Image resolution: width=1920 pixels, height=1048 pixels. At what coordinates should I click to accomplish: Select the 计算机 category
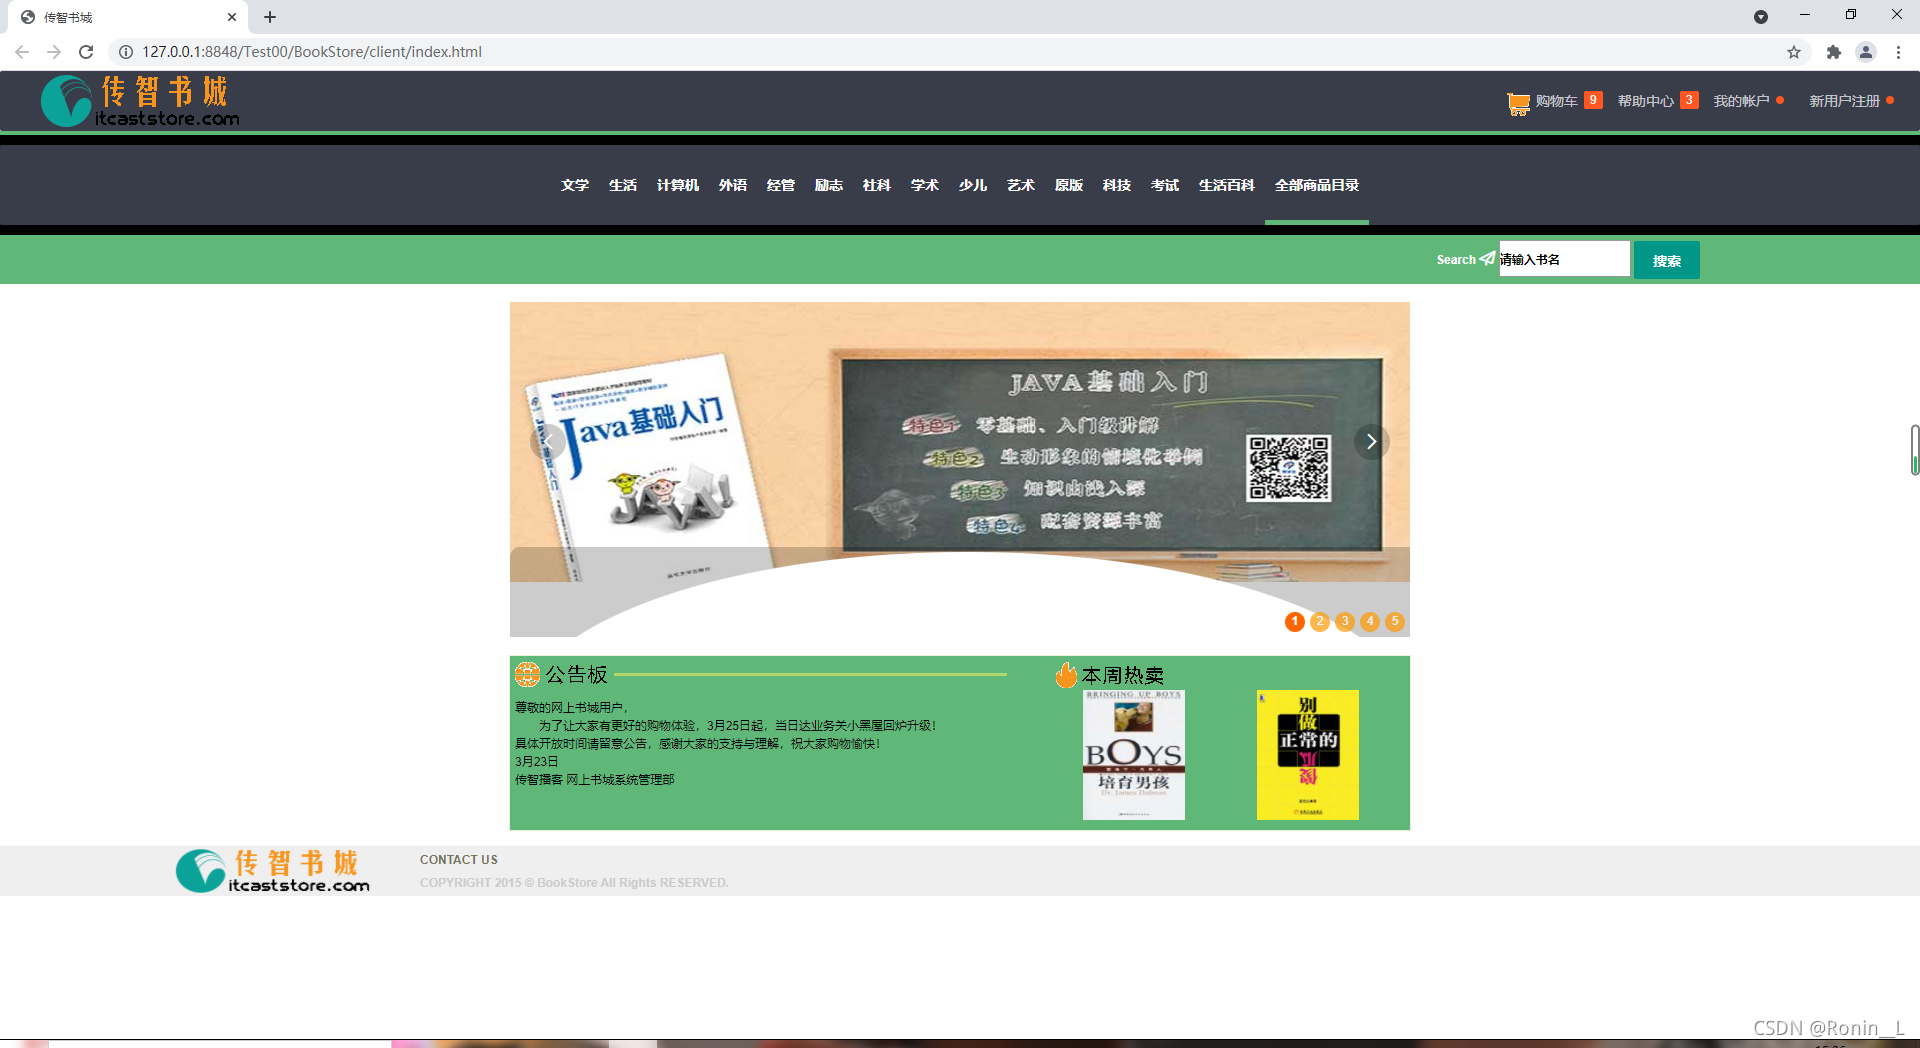coord(678,185)
